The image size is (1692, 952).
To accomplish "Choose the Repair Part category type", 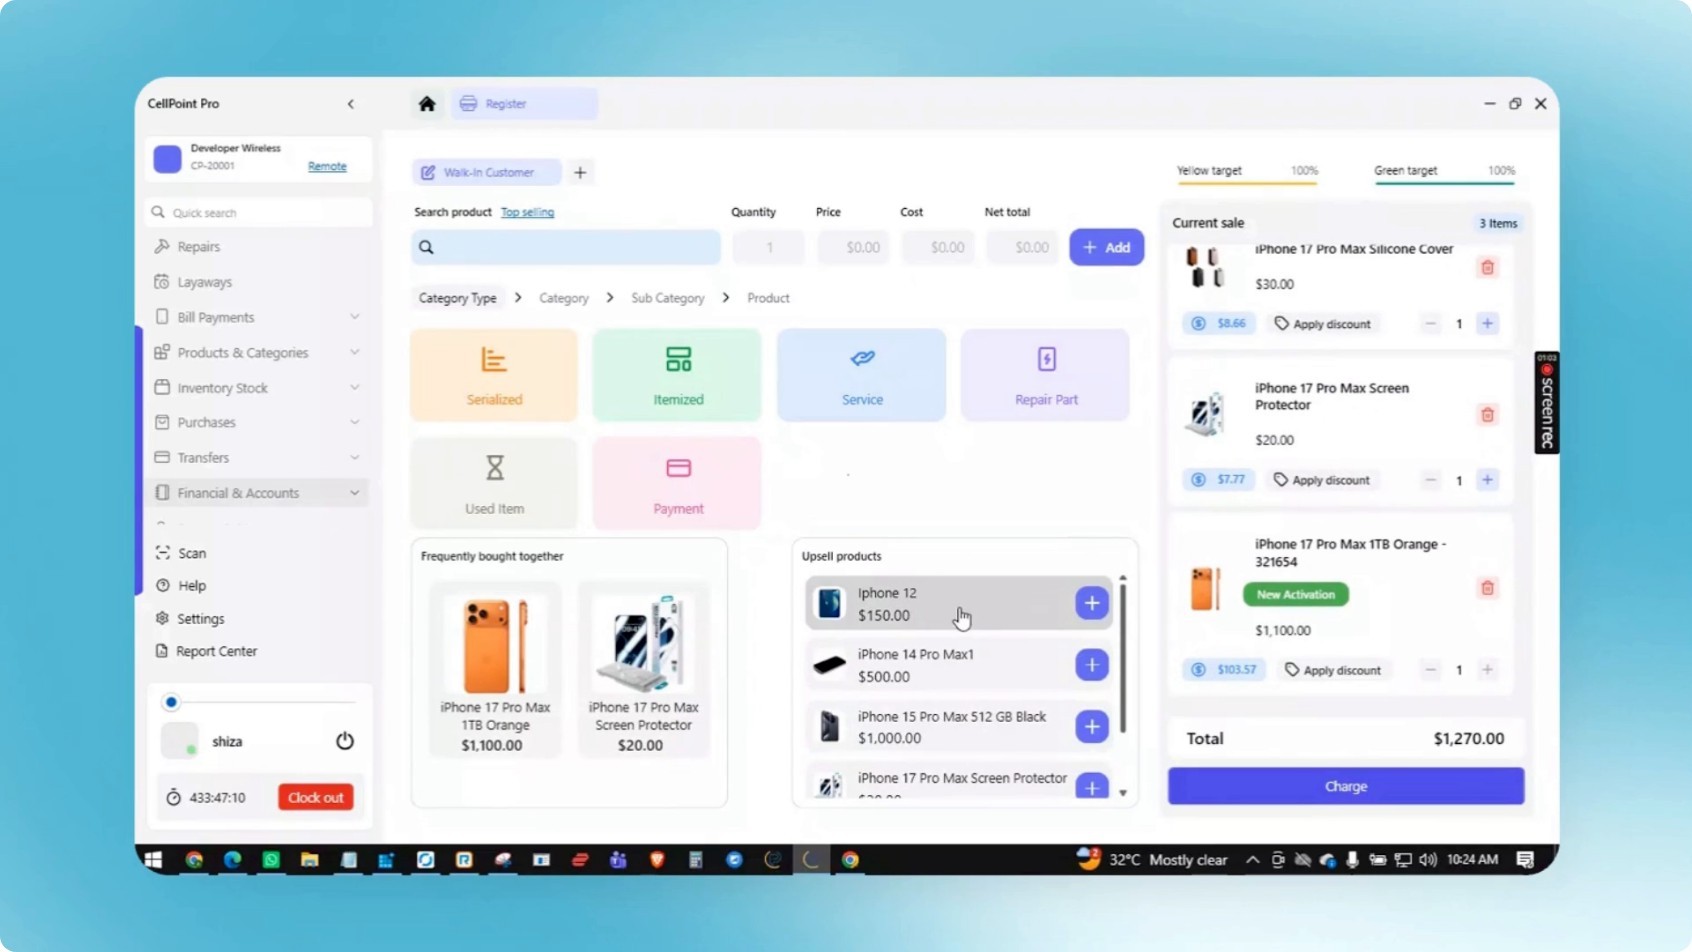I will (1046, 375).
